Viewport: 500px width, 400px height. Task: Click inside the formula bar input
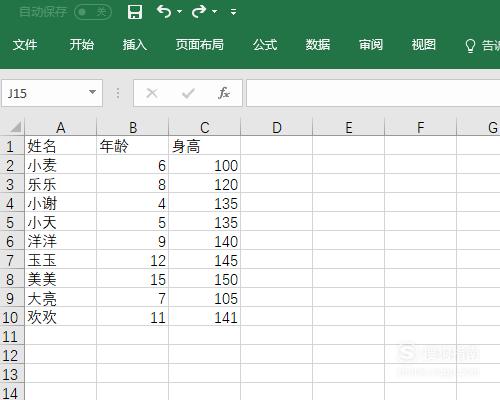click(373, 93)
